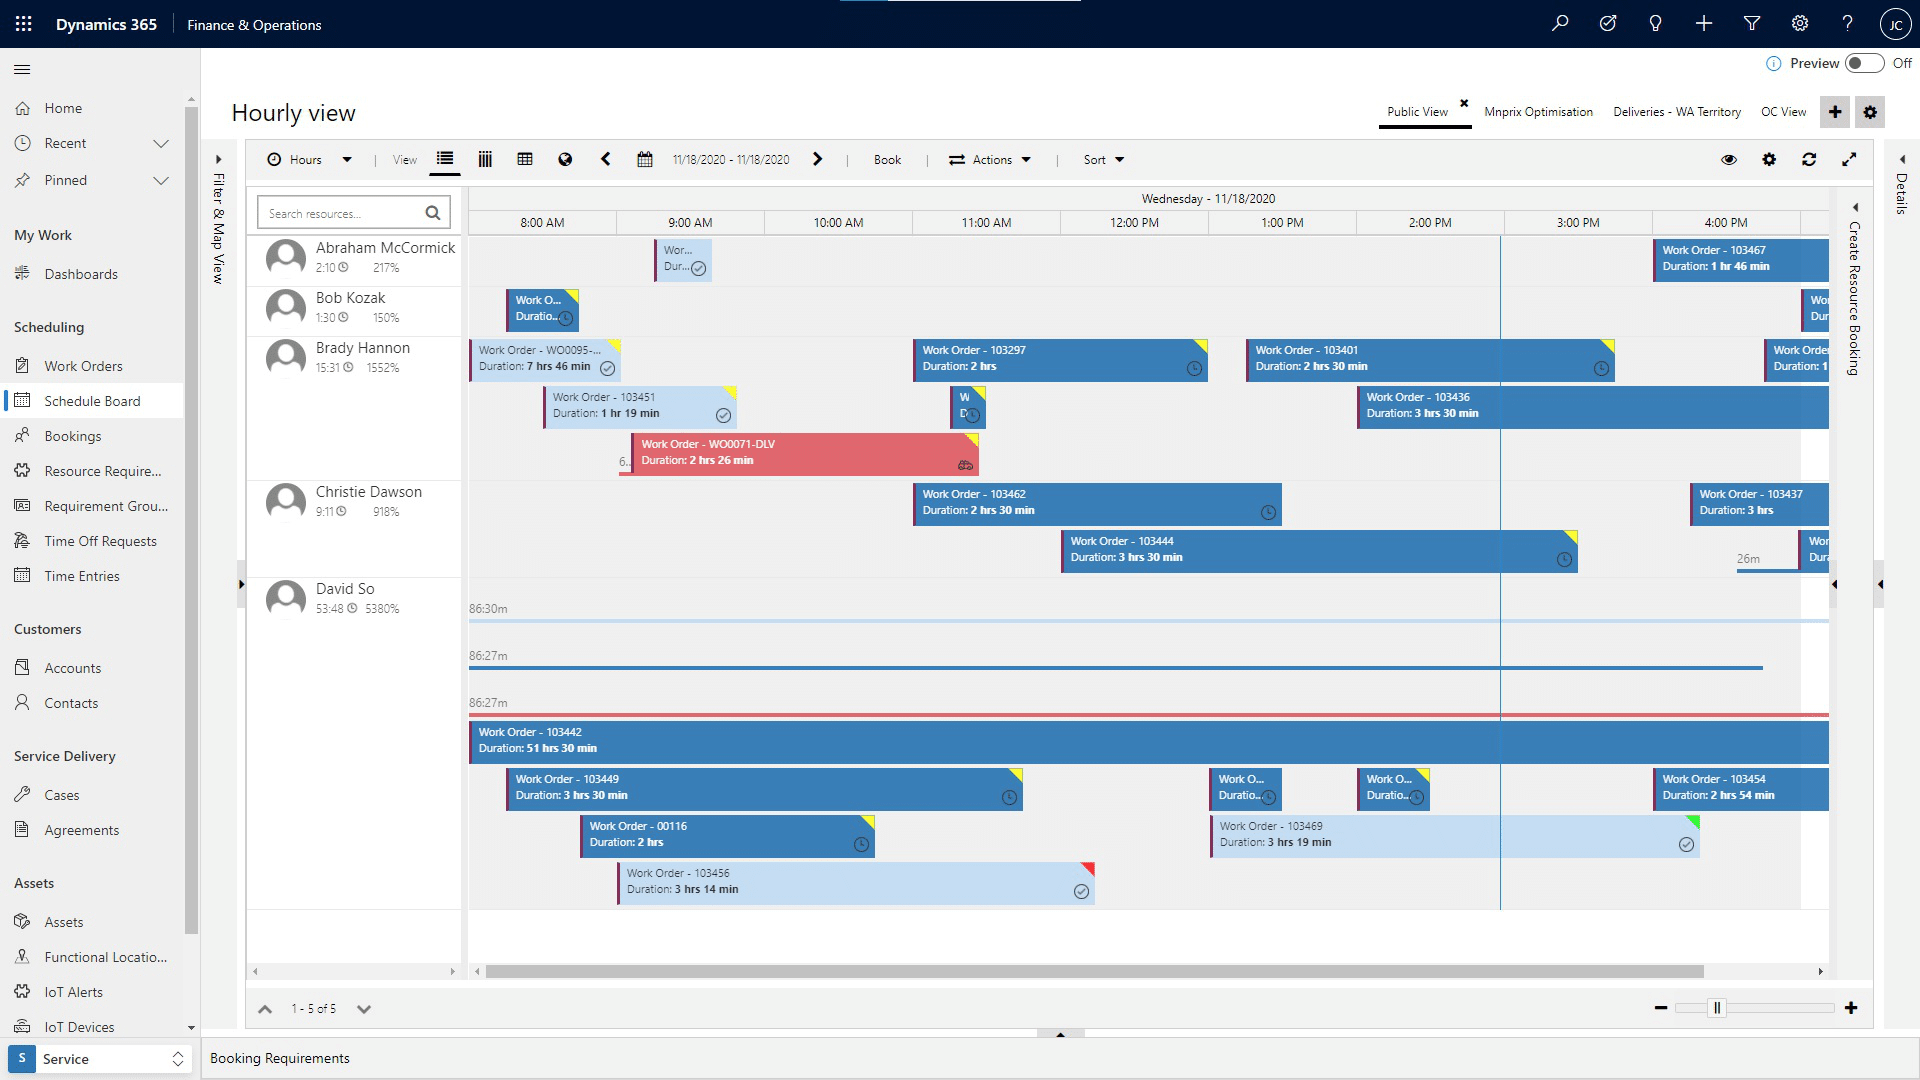The width and height of the screenshot is (1920, 1080).
Task: Open the Sort dropdown
Action: (1102, 159)
